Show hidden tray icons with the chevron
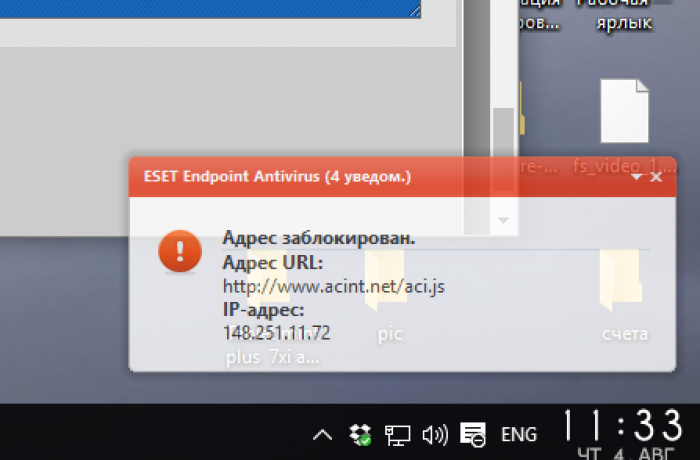 [322, 435]
